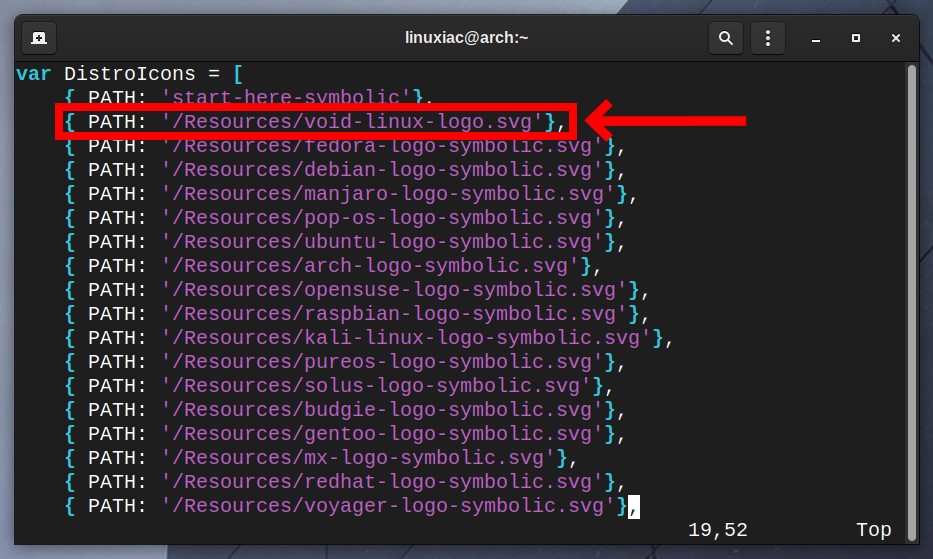Open the terminal search tool
Screen dimensions: 933x559
725,38
